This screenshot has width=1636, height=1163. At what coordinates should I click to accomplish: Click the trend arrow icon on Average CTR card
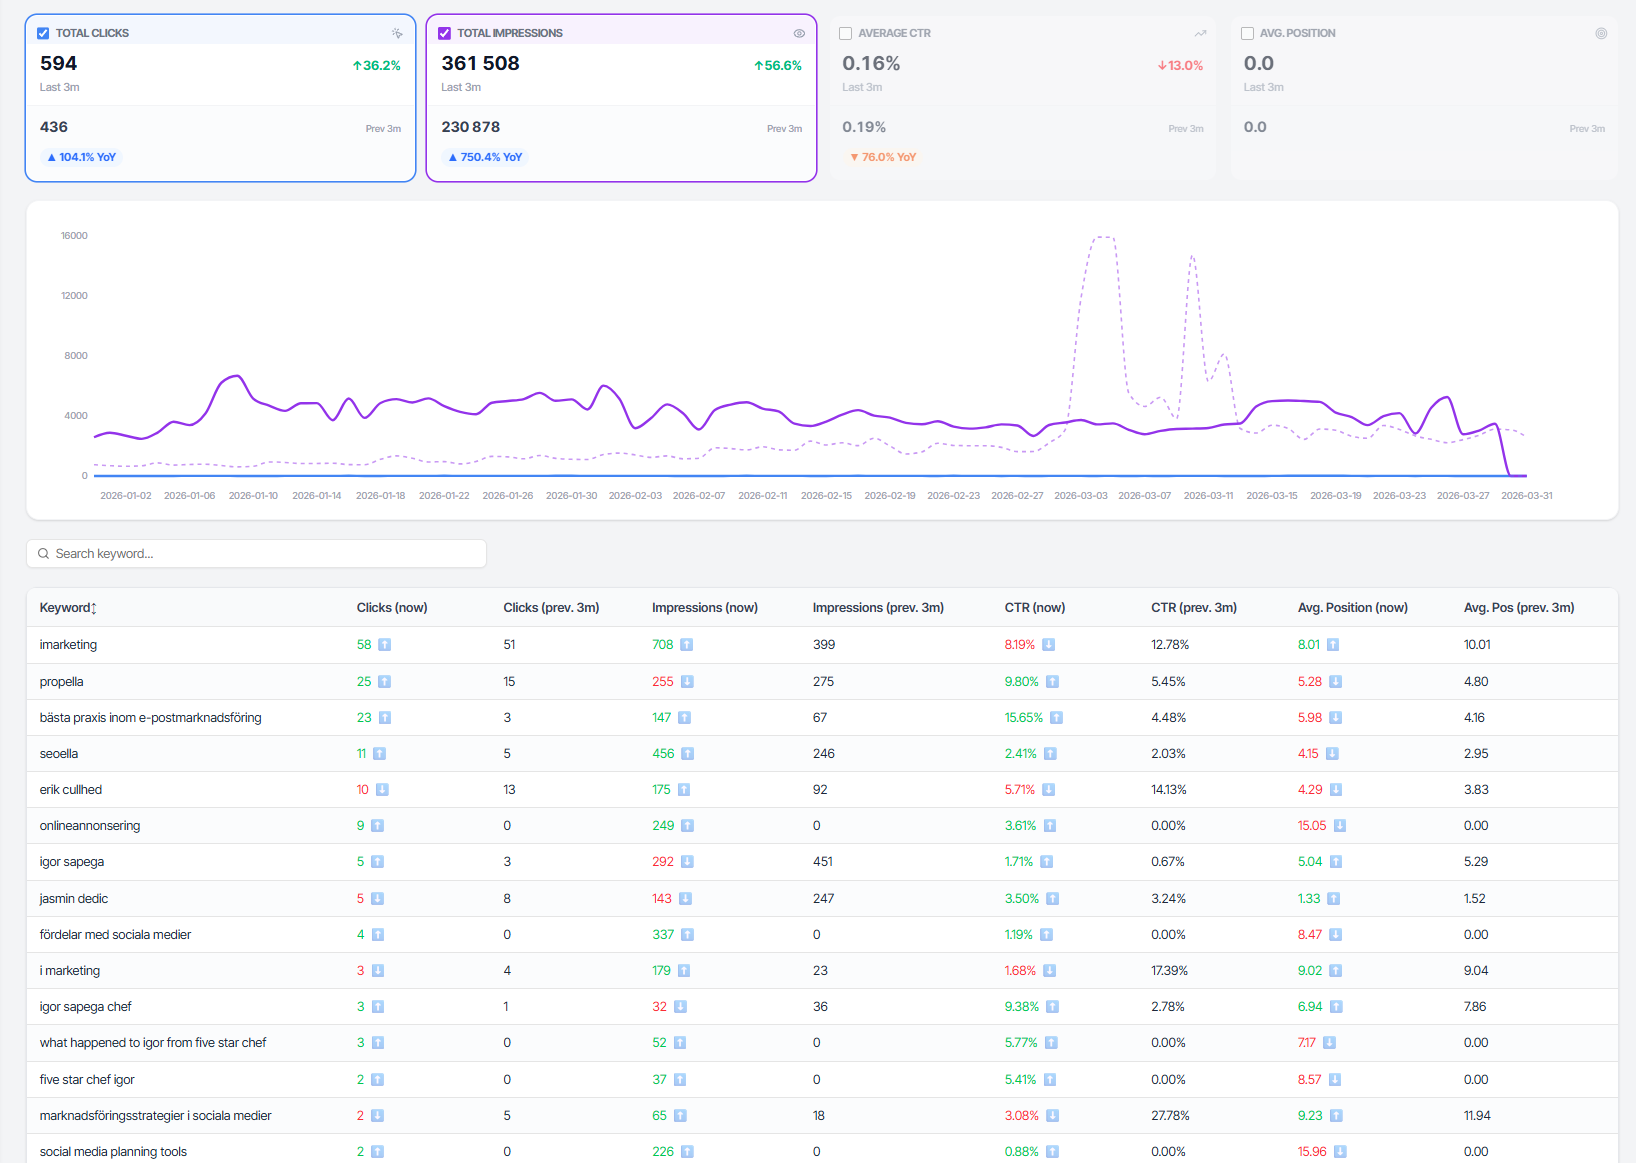coord(1200,33)
